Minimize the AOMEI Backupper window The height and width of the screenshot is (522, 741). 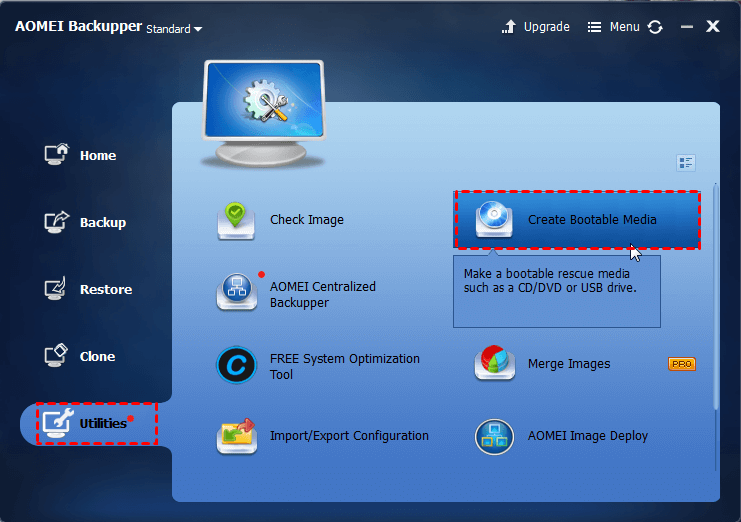pyautogui.click(x=687, y=27)
